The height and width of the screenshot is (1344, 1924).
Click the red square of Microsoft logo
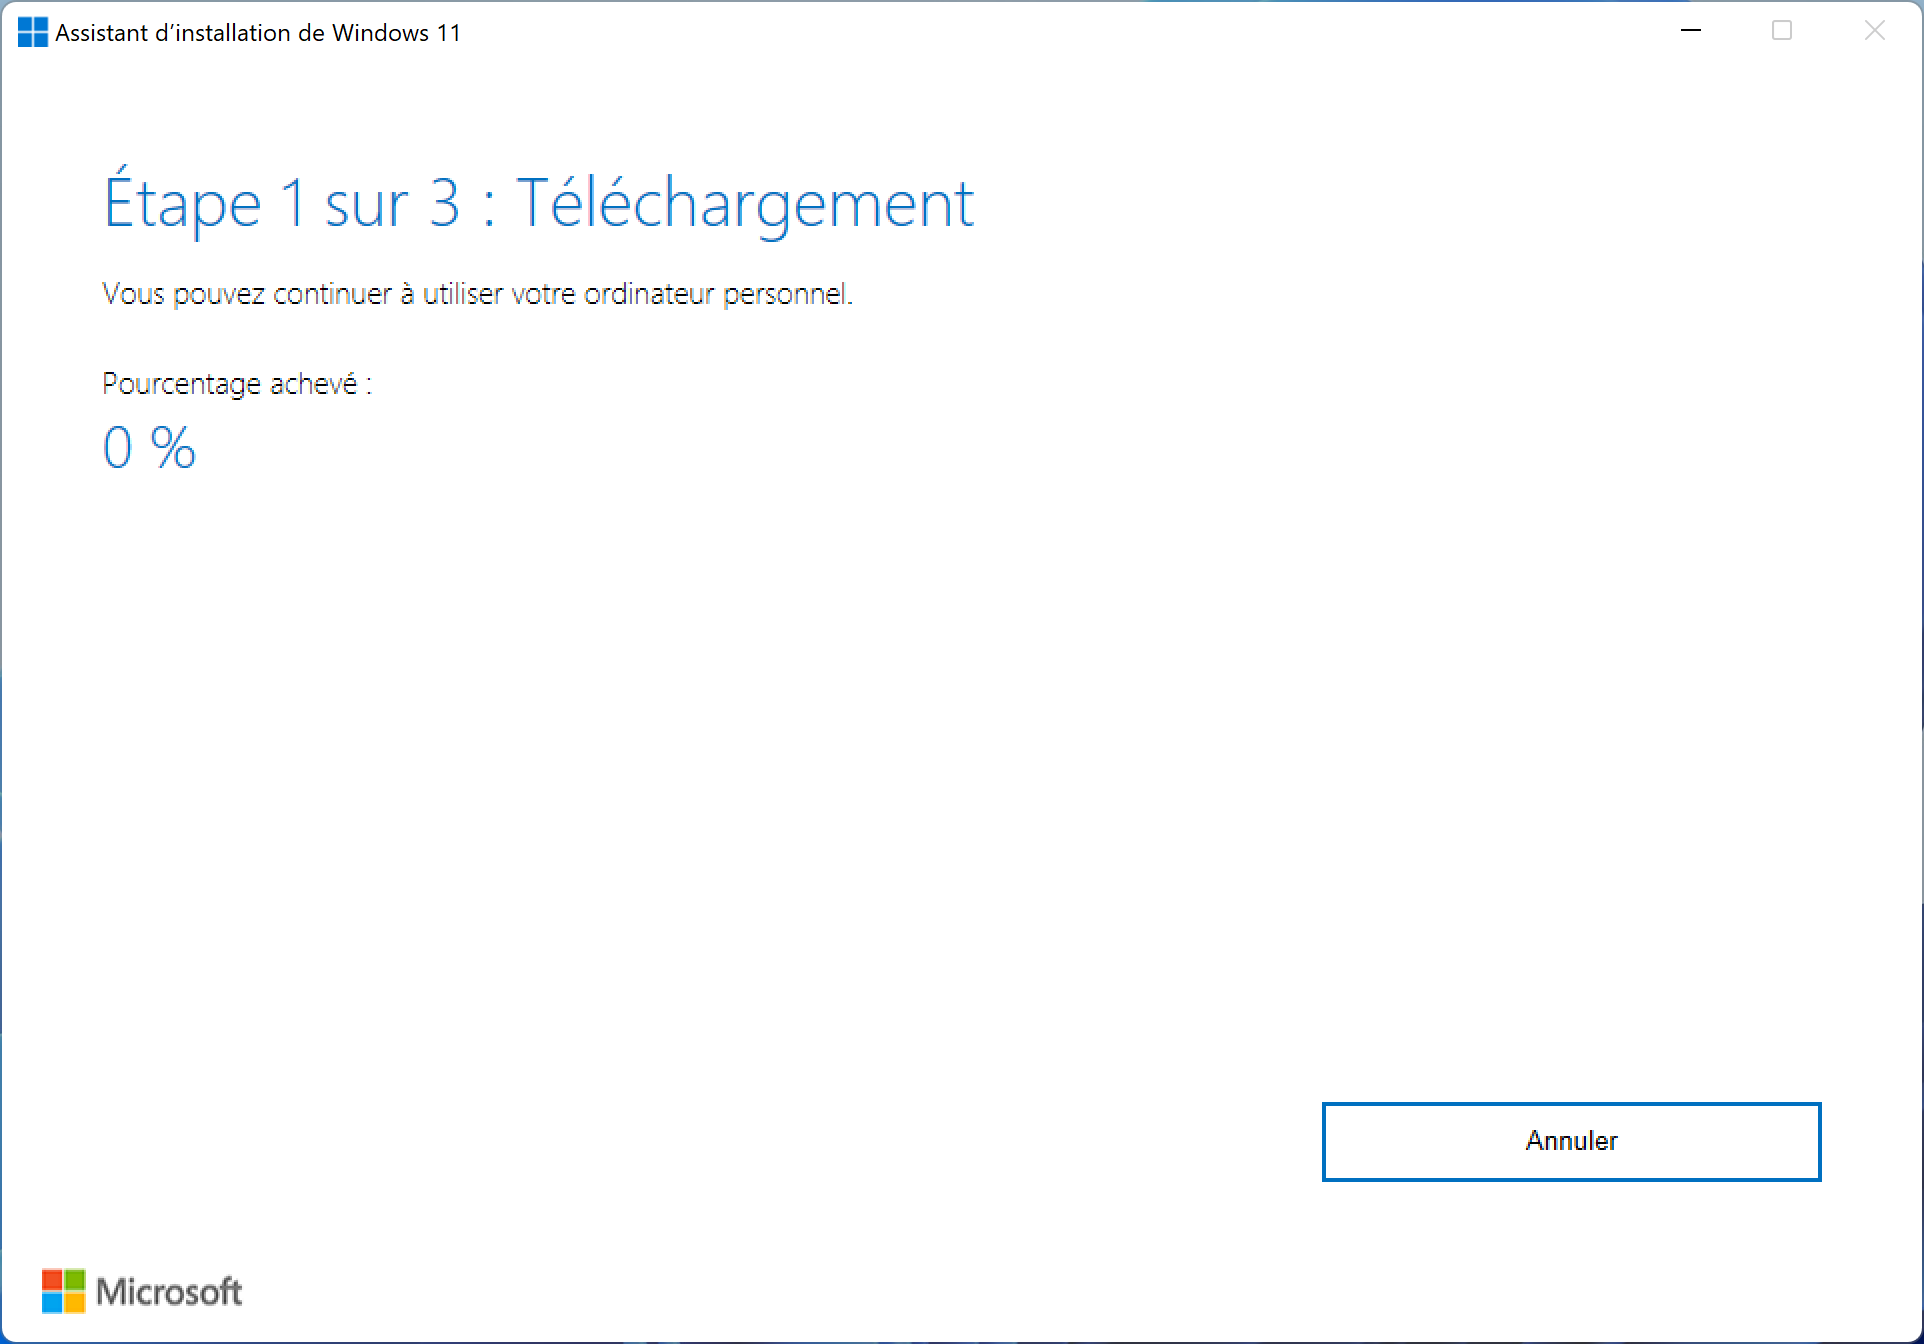pyautogui.click(x=52, y=1280)
